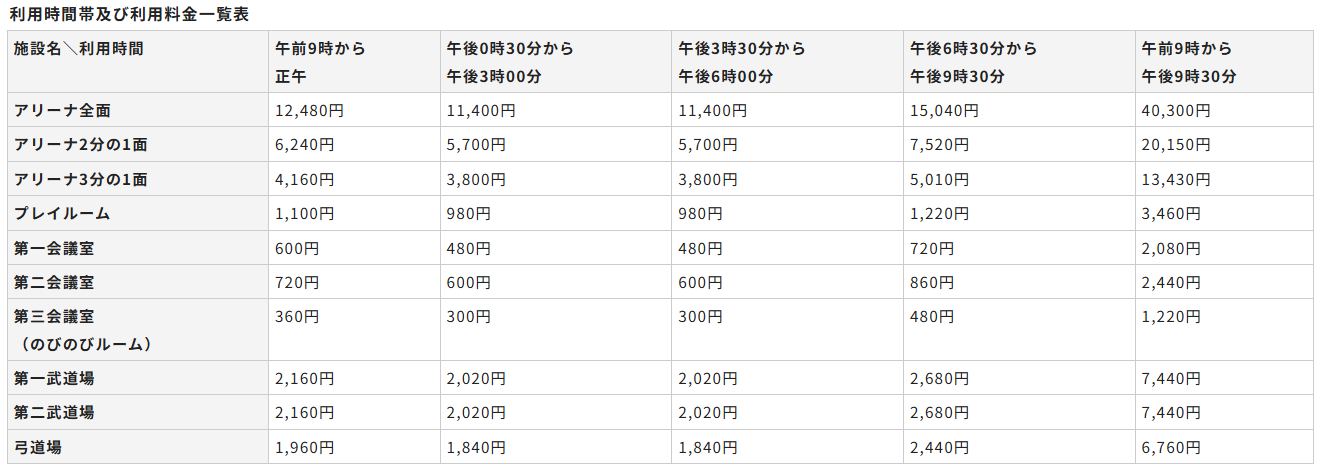Select the 第一会議室 row header

pos(55,247)
